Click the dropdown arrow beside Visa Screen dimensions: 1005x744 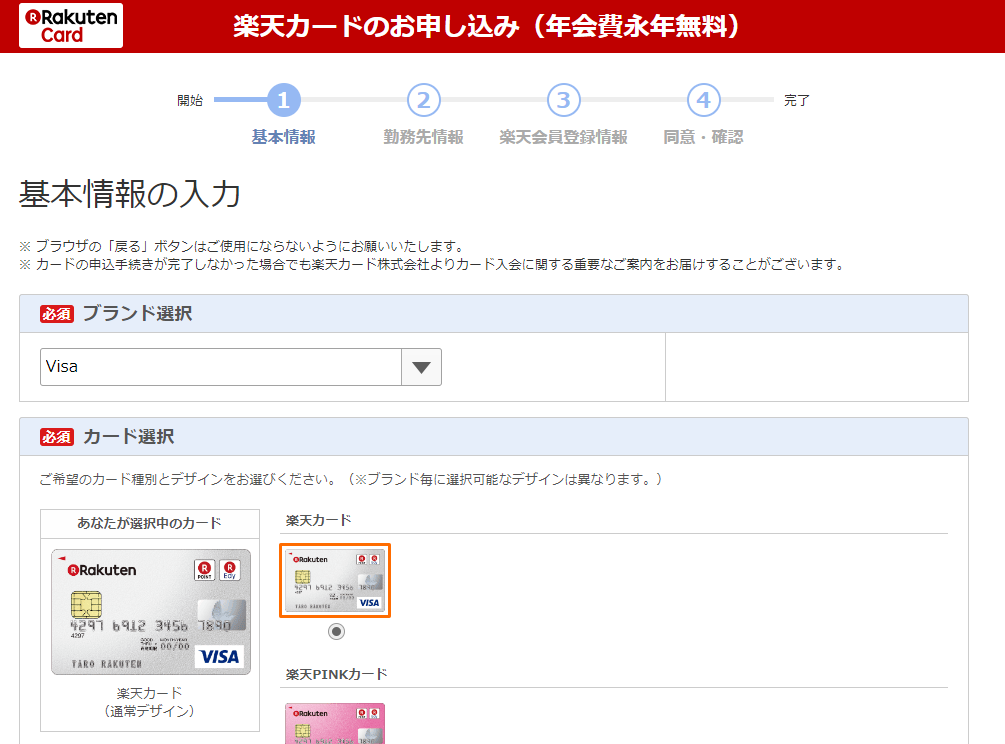click(x=421, y=367)
